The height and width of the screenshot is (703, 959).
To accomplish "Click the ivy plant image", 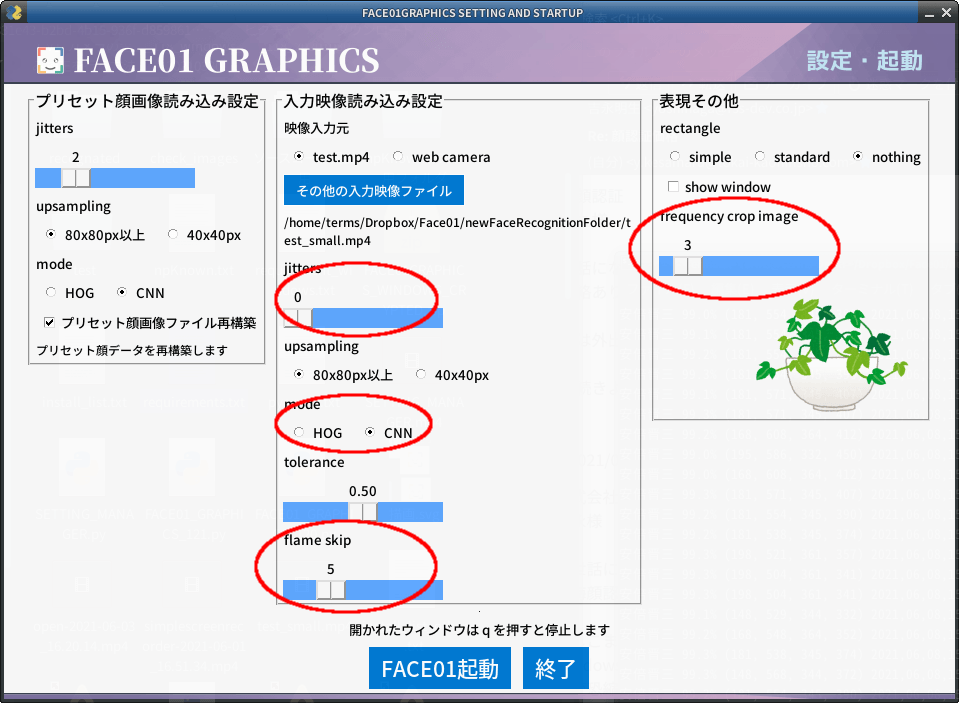I will (832, 355).
